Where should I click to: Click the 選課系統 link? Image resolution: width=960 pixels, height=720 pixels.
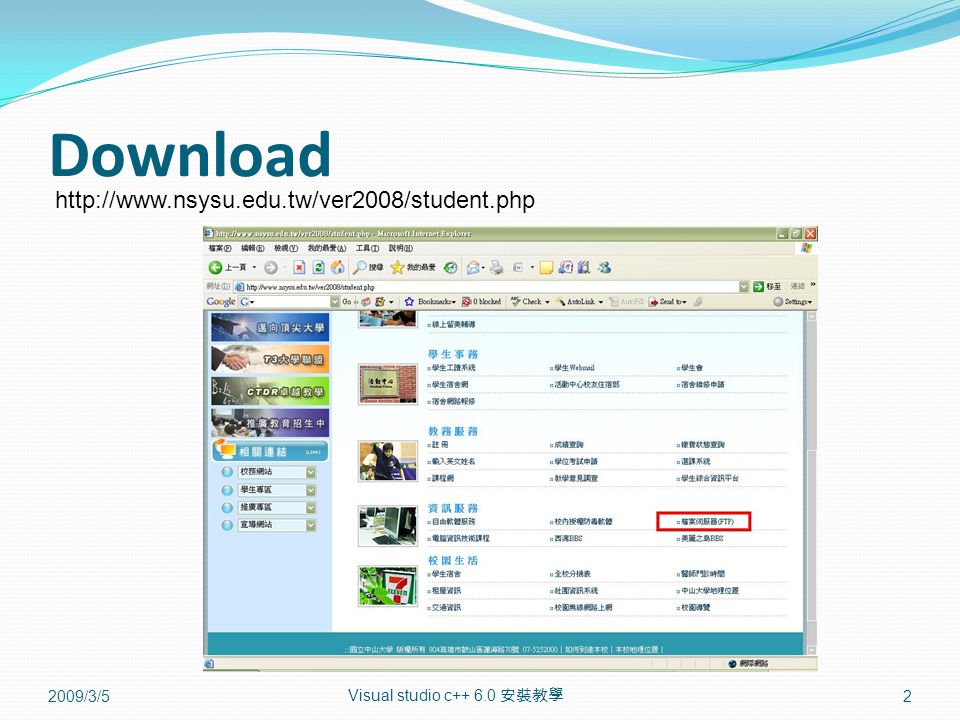tap(696, 461)
